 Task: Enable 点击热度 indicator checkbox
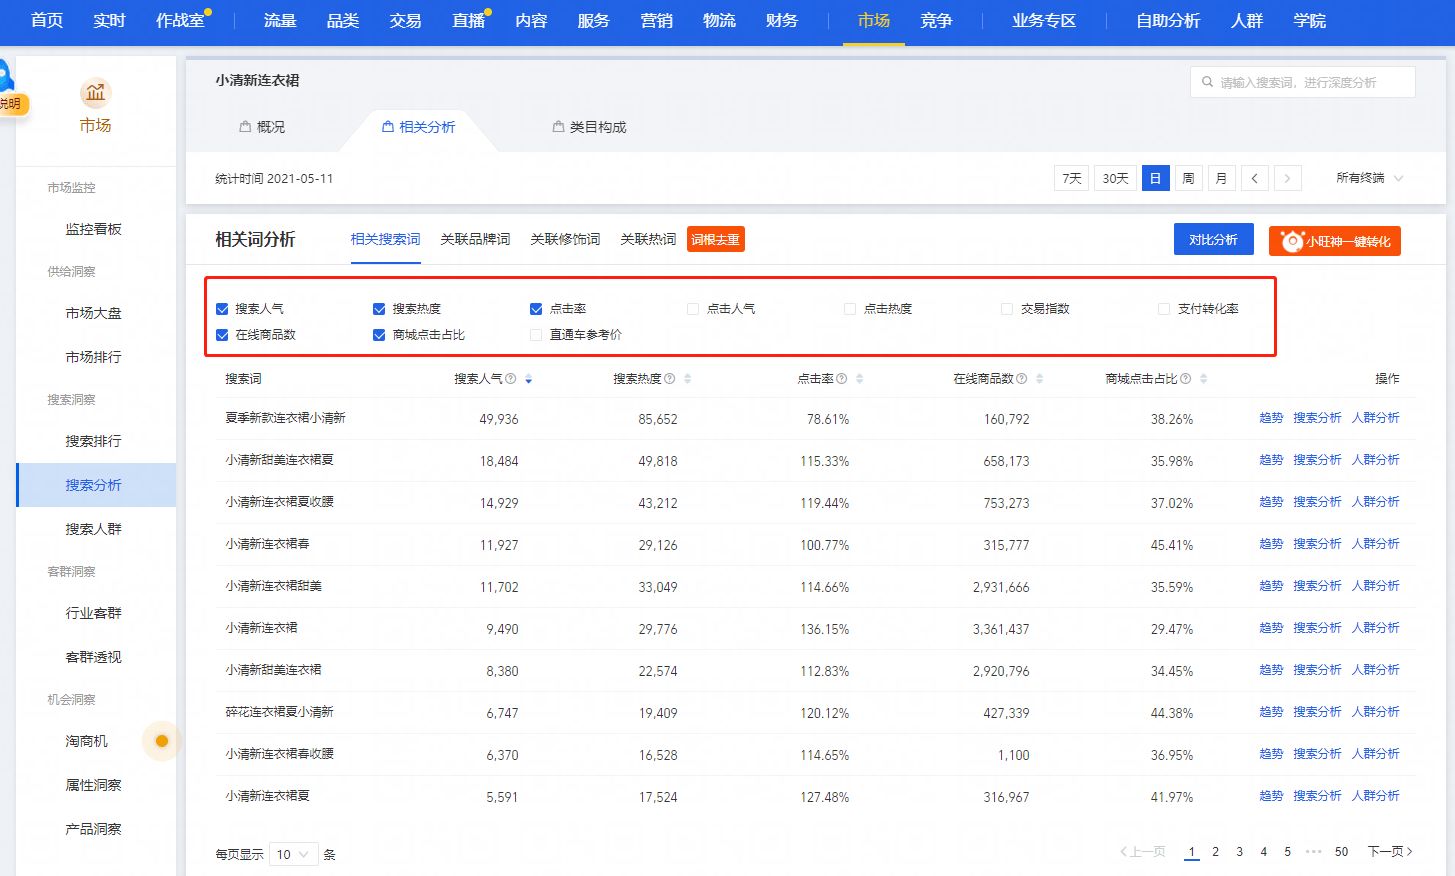pyautogui.click(x=850, y=309)
